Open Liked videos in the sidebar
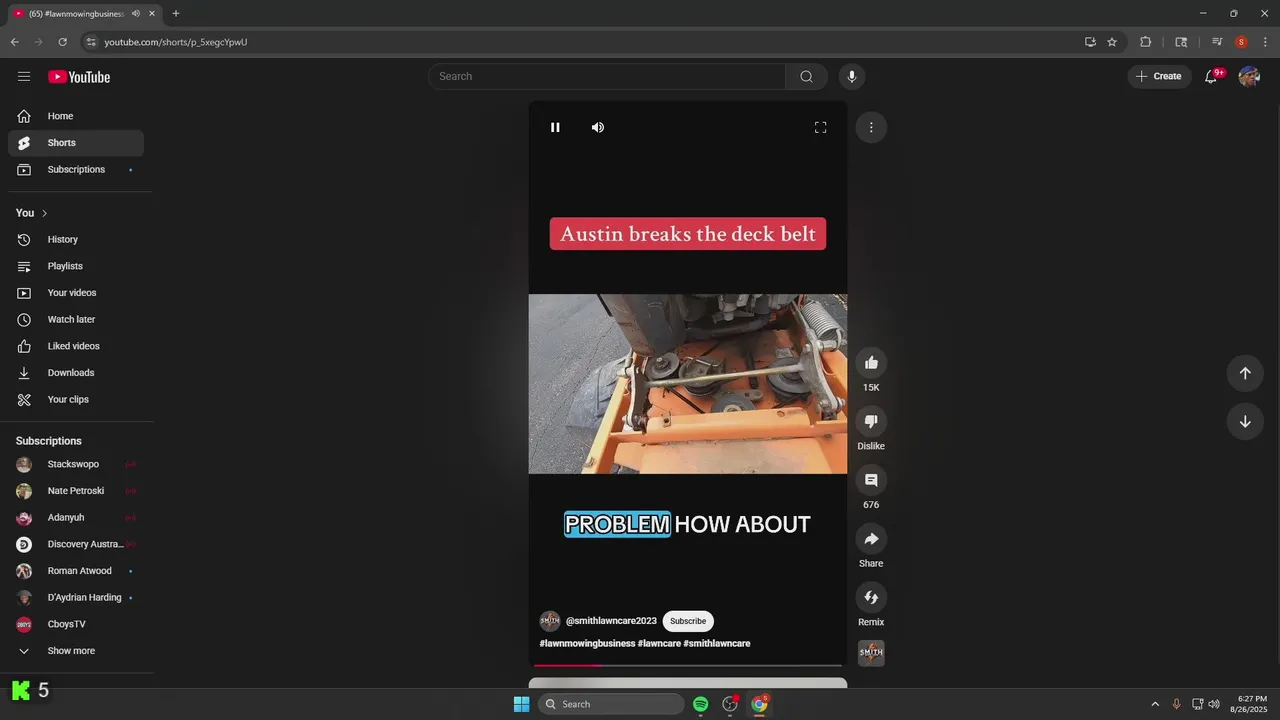Viewport: 1280px width, 720px height. (76, 346)
